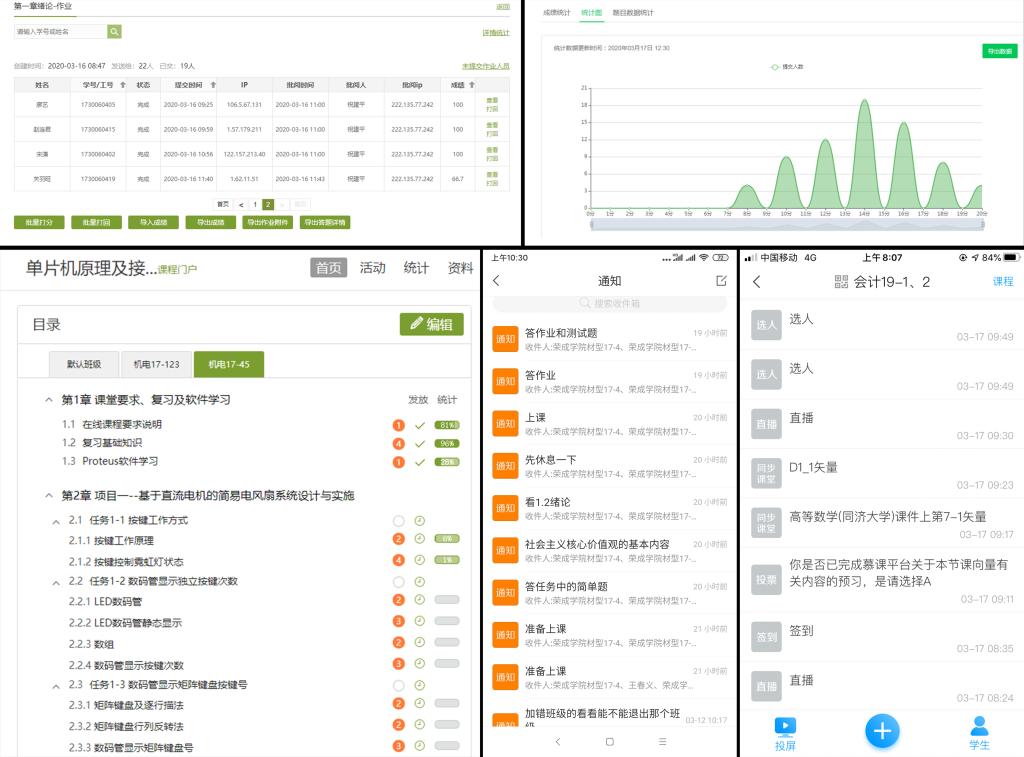Click release checkmark for 1.1 在线课程要求说明
This screenshot has width=1024, height=757.
(x=420, y=425)
